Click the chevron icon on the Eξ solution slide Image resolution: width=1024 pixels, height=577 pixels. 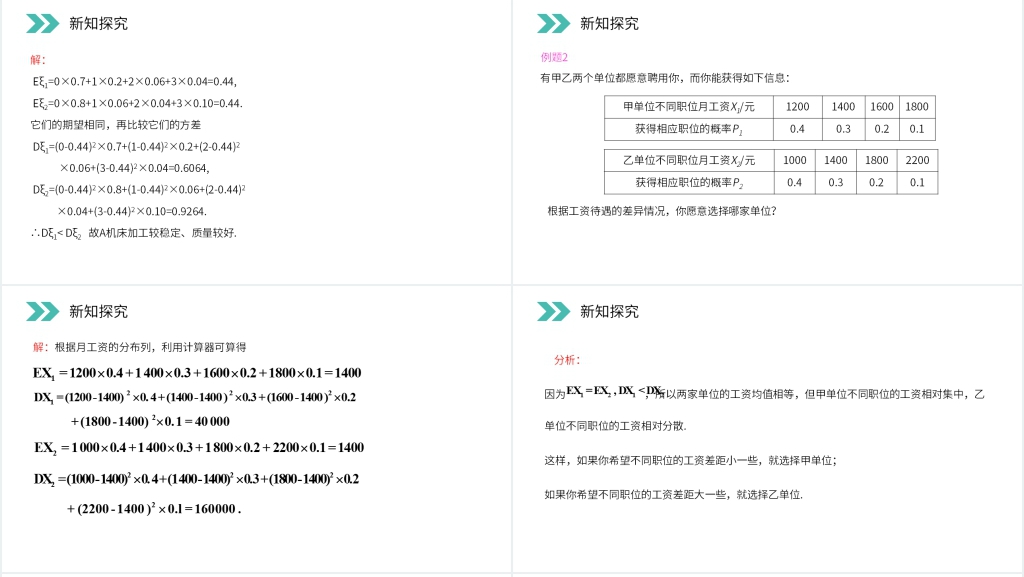(x=42, y=23)
